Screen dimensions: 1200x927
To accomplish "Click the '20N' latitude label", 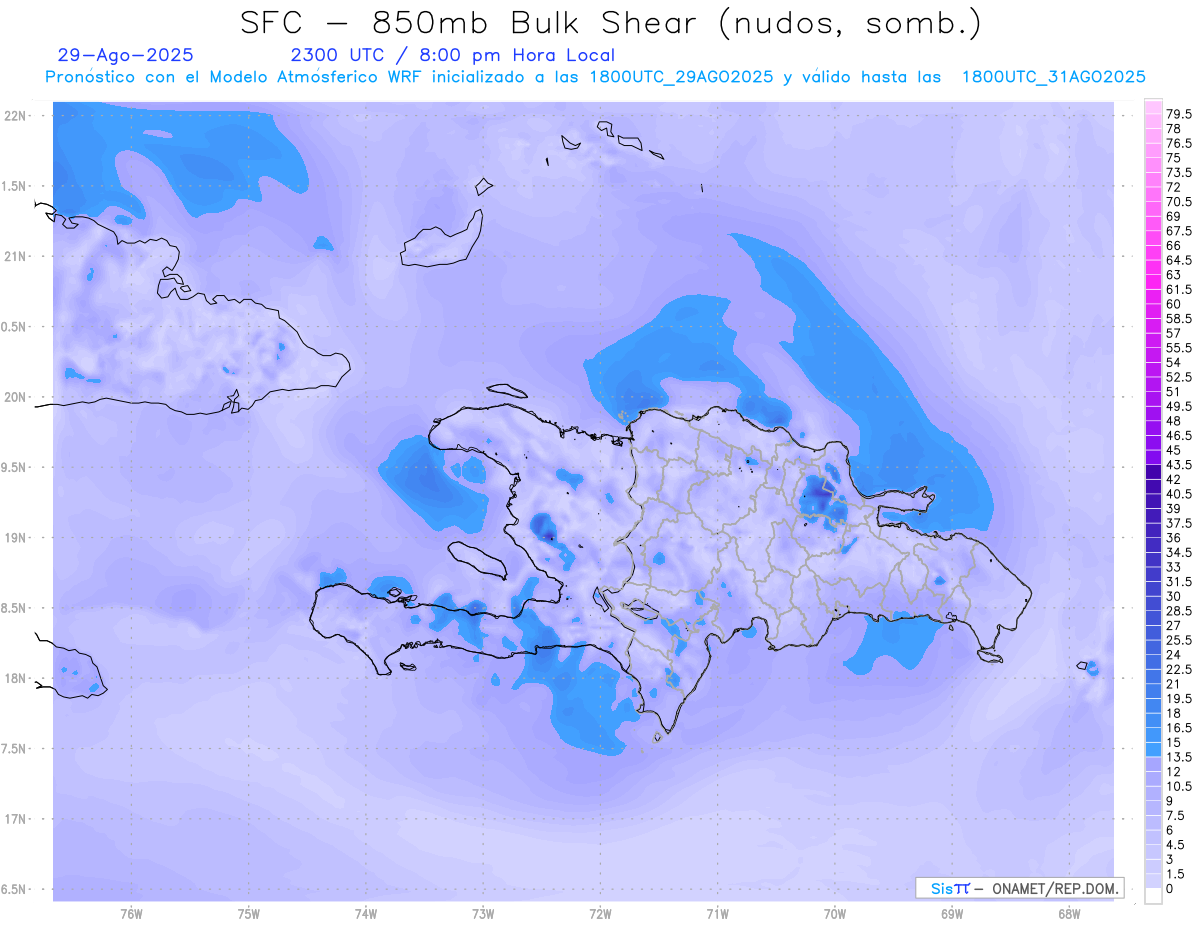I will 14,397.
